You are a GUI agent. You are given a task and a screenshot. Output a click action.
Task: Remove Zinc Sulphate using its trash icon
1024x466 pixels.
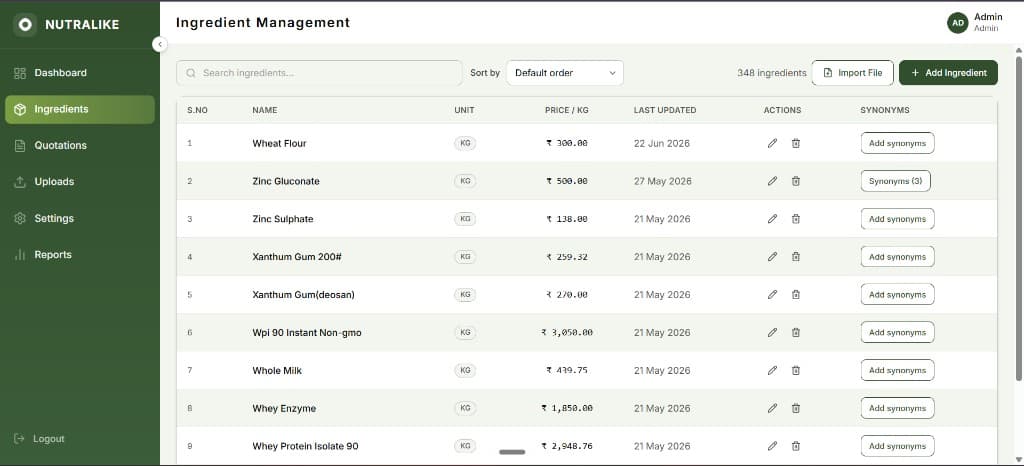click(795, 219)
